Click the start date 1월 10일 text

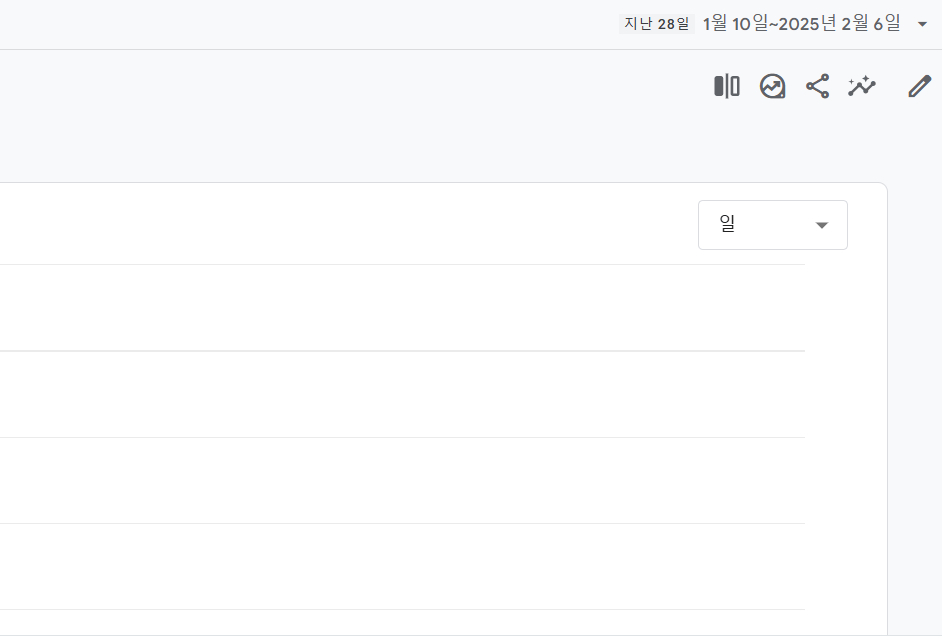click(735, 24)
